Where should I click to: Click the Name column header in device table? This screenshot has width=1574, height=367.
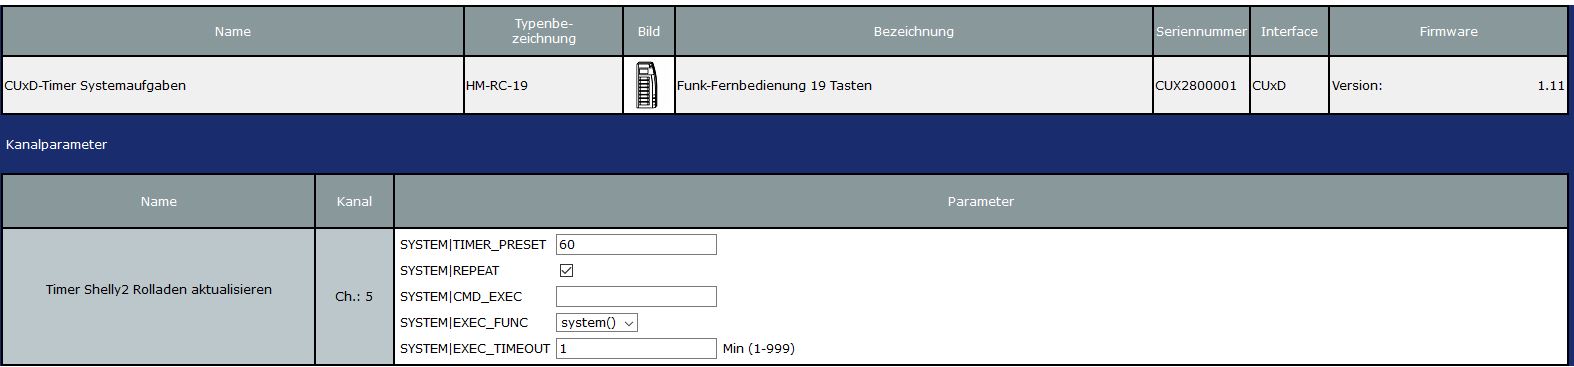pyautogui.click(x=232, y=32)
